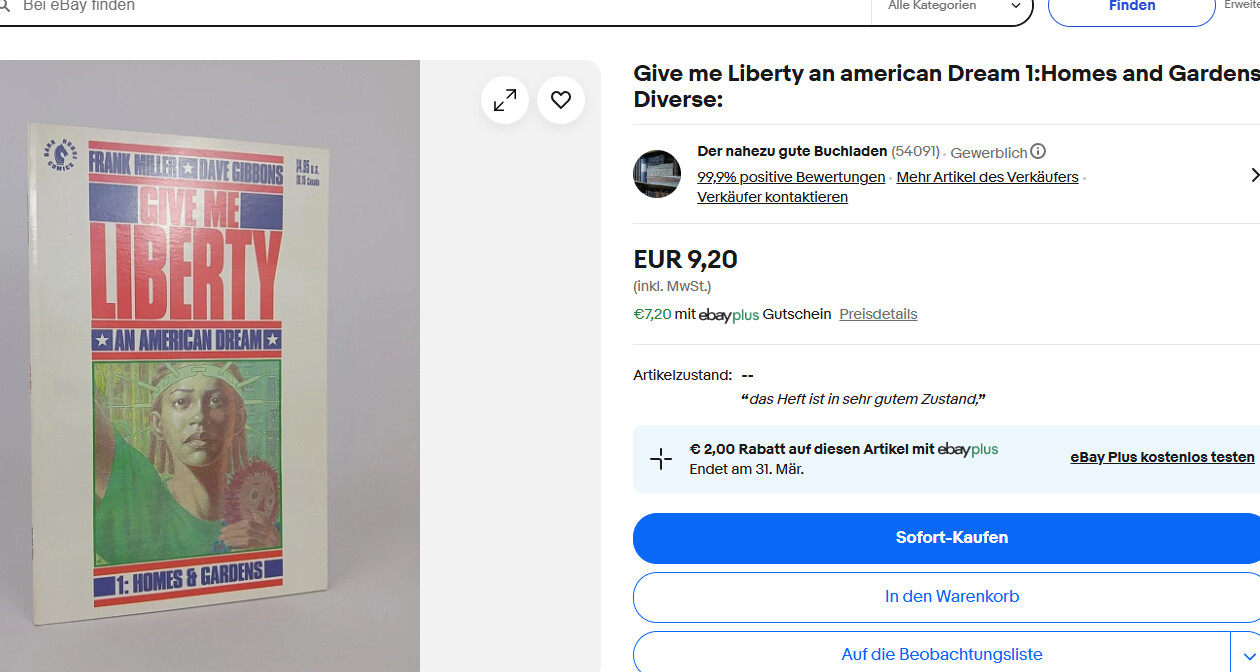
Task: Add item to favorites with heart icon
Action: pos(561,100)
